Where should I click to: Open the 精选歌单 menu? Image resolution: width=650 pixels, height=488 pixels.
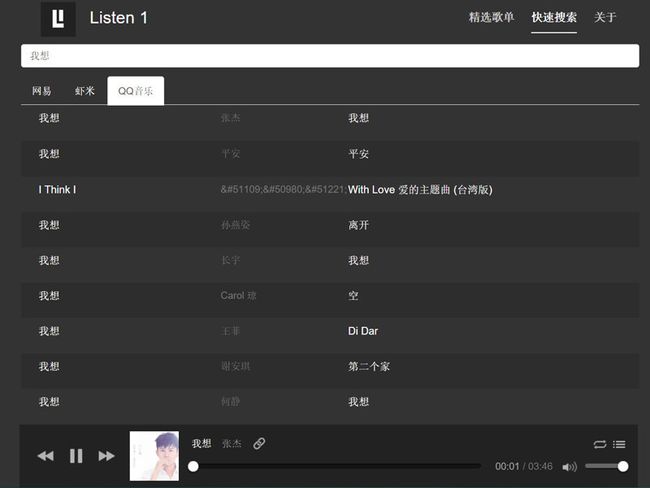click(491, 17)
